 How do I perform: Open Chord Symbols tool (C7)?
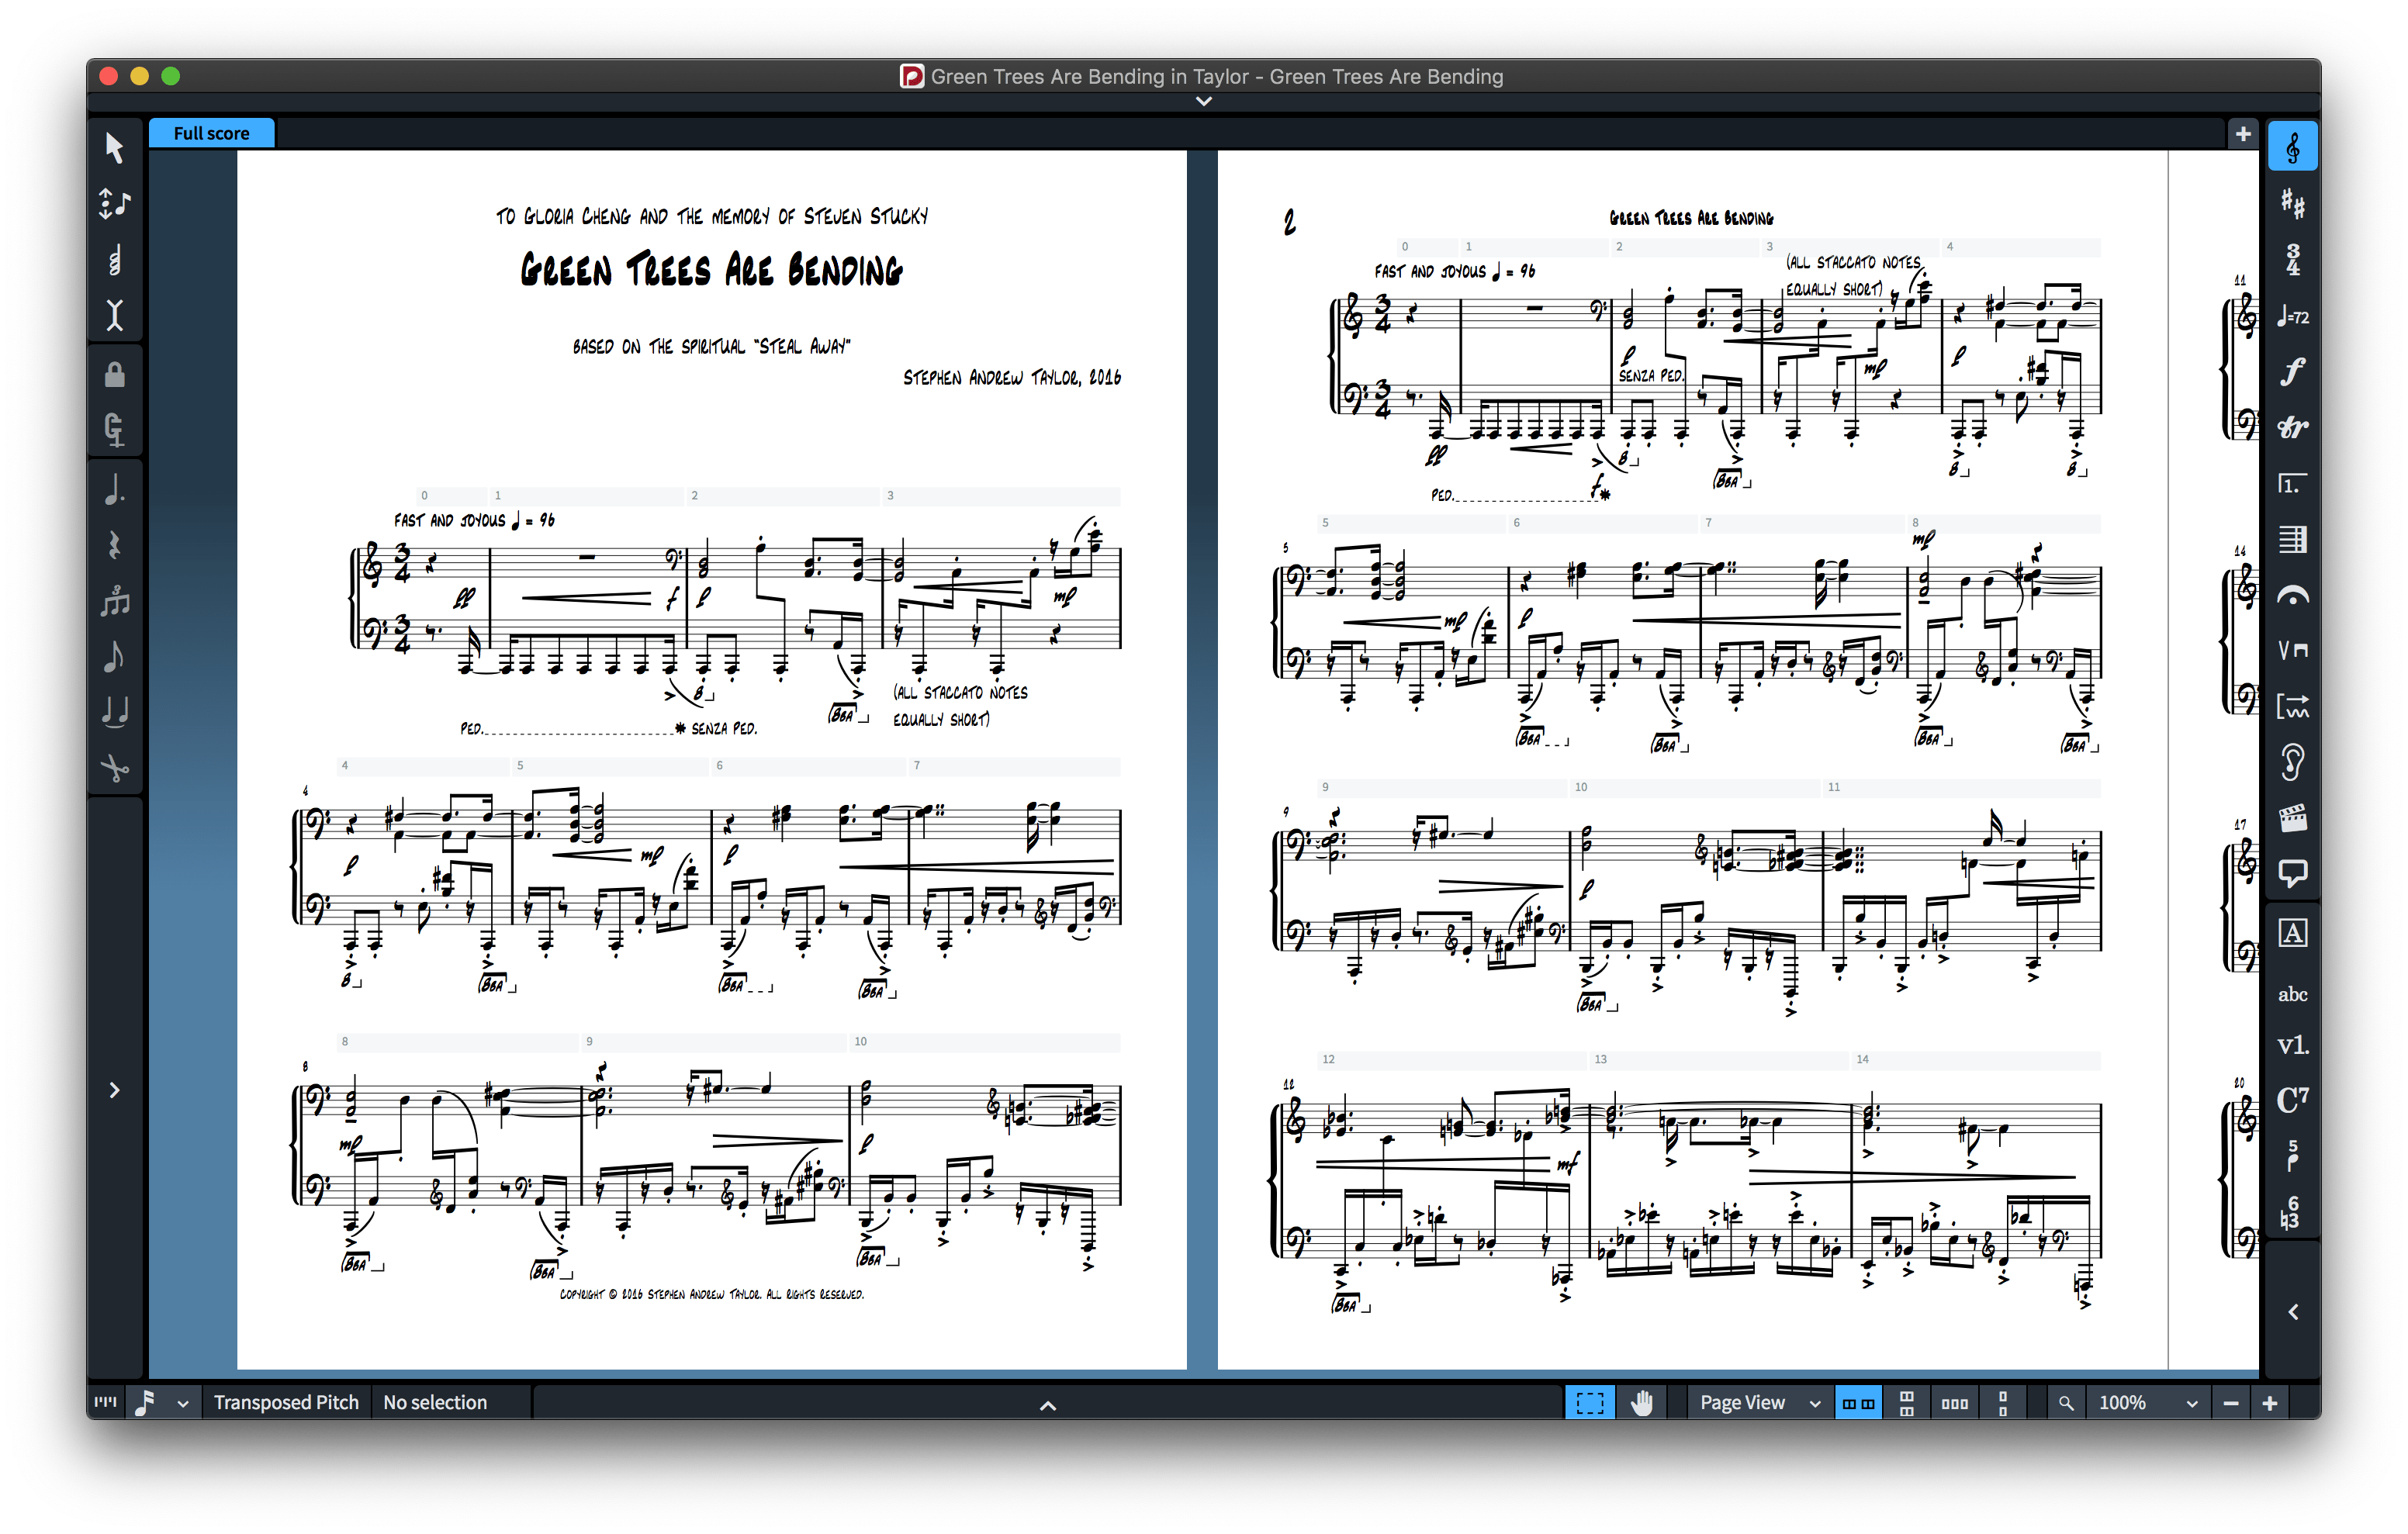click(2292, 1100)
